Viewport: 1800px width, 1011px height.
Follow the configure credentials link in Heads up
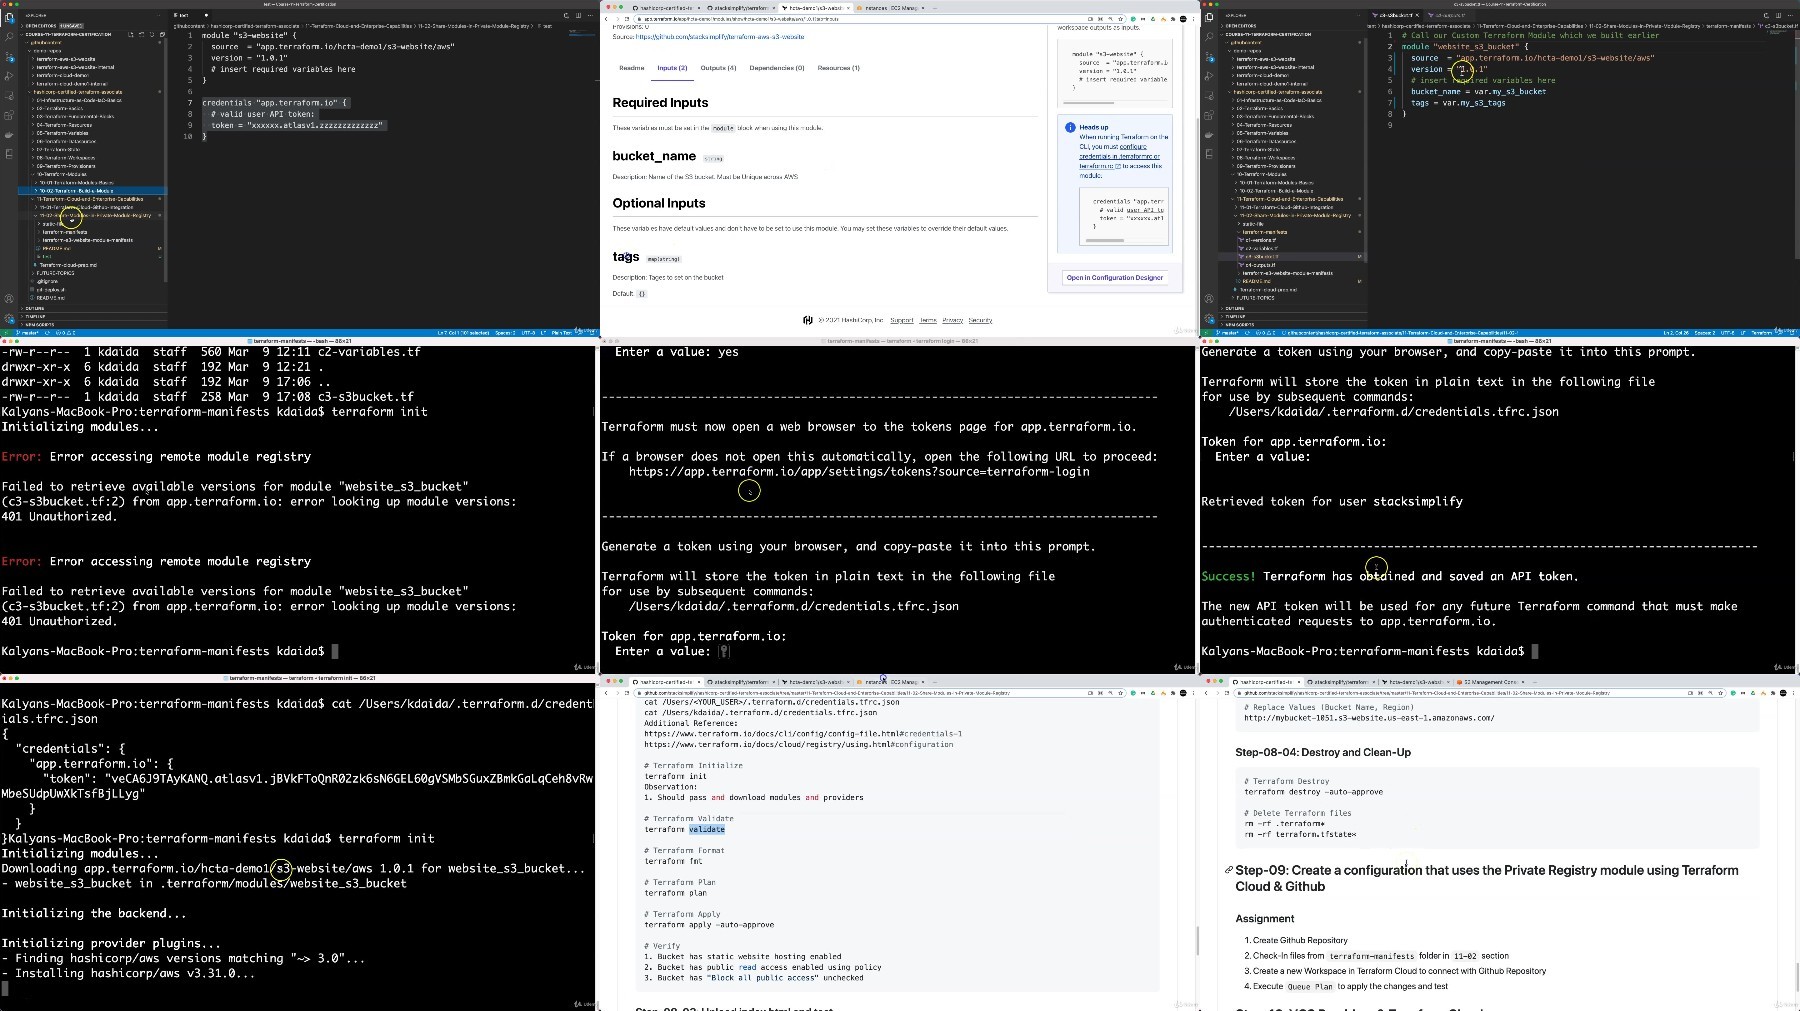click(x=1119, y=156)
